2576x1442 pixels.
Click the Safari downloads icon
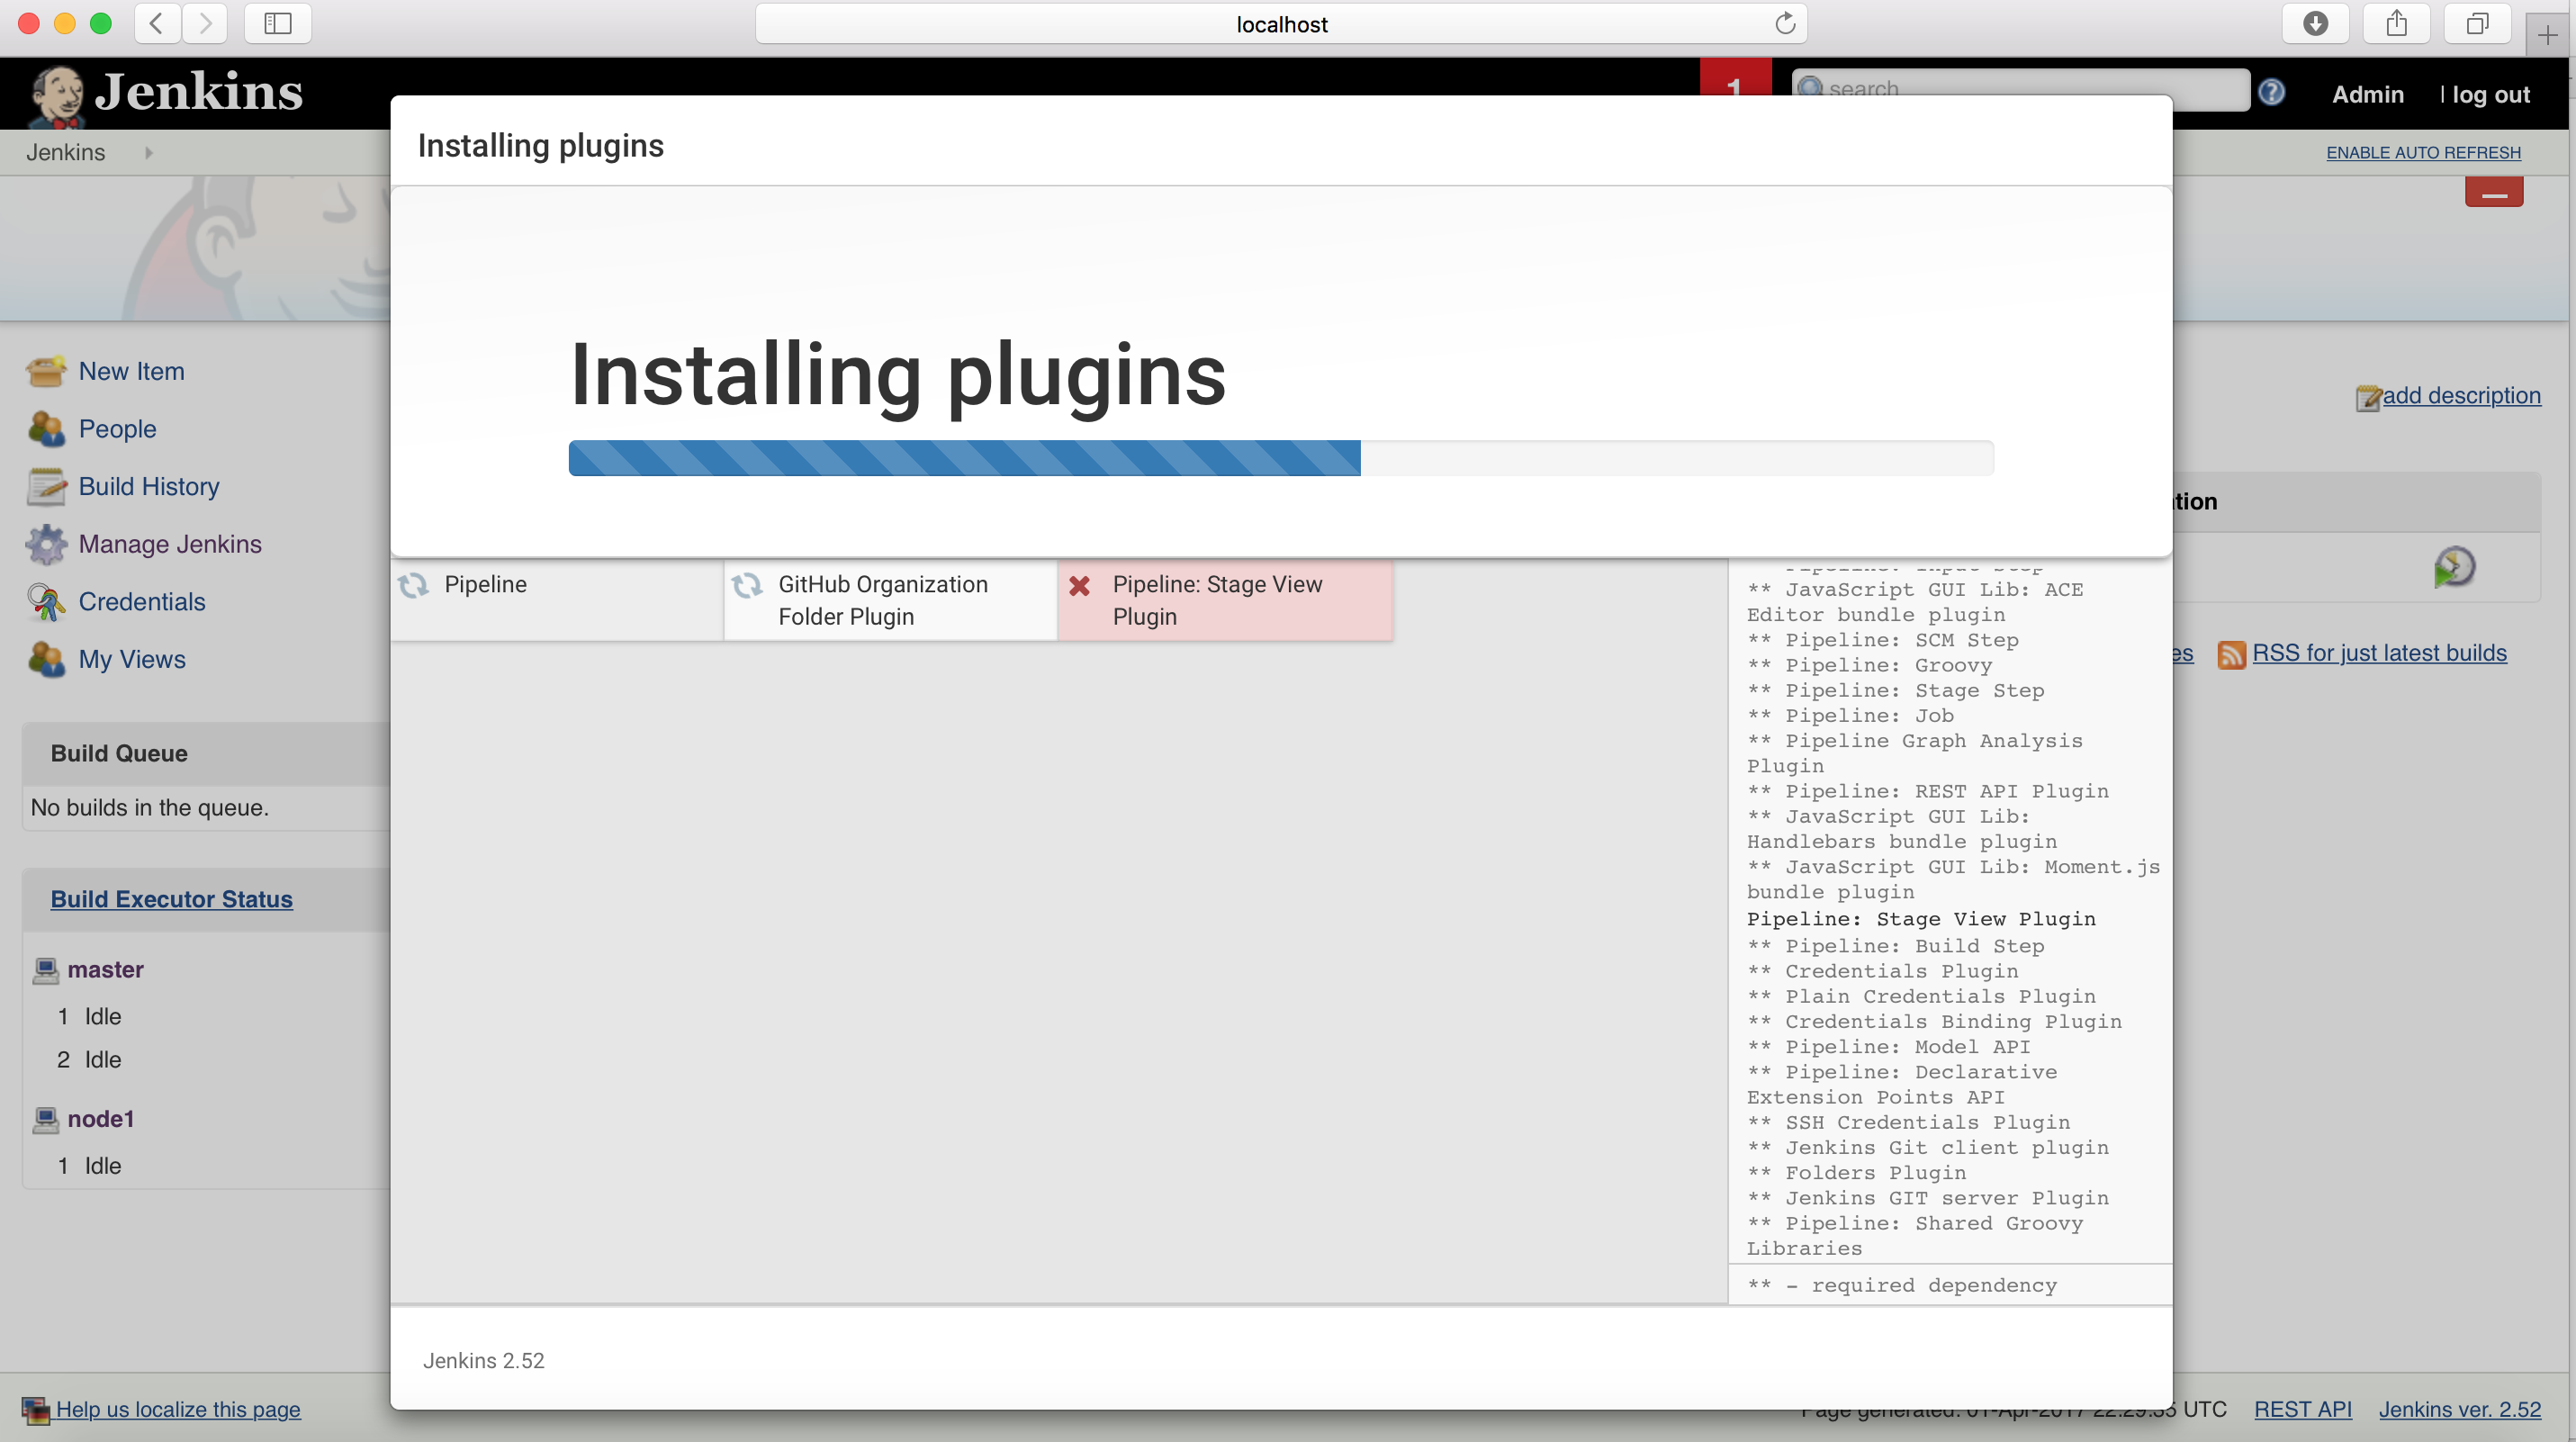click(x=2316, y=24)
